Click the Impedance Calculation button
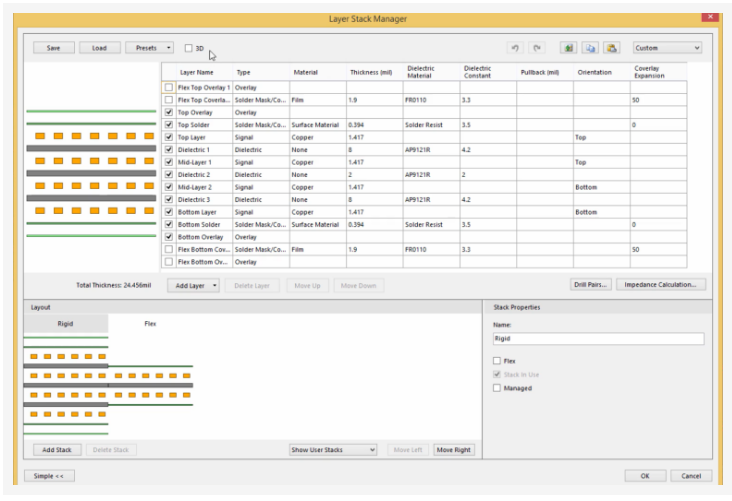The height and width of the screenshot is (501, 732). [x=661, y=285]
